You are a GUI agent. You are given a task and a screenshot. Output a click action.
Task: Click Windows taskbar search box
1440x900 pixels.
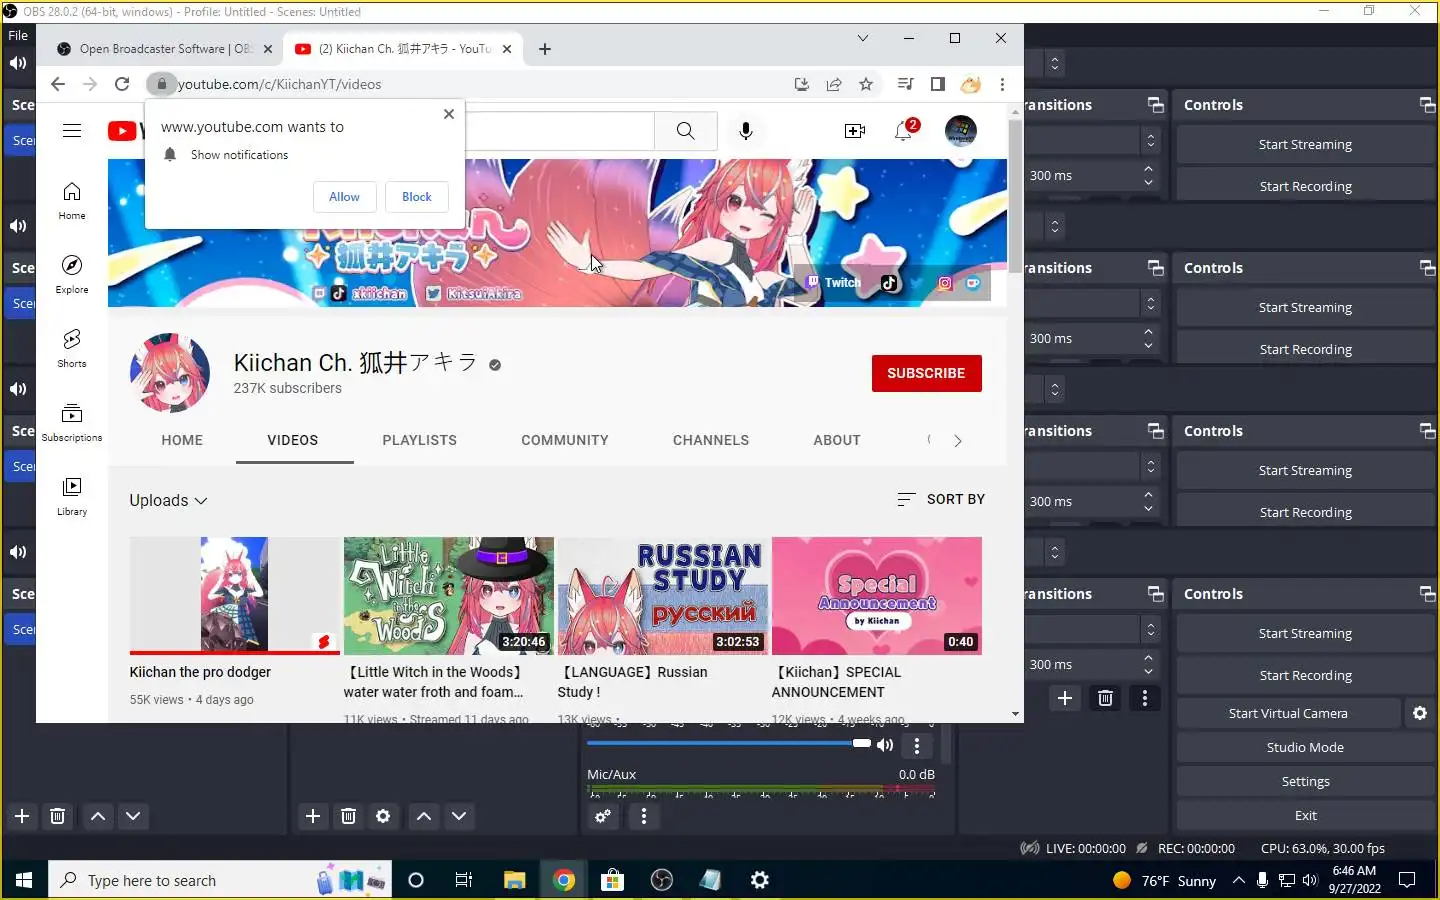tap(219, 880)
